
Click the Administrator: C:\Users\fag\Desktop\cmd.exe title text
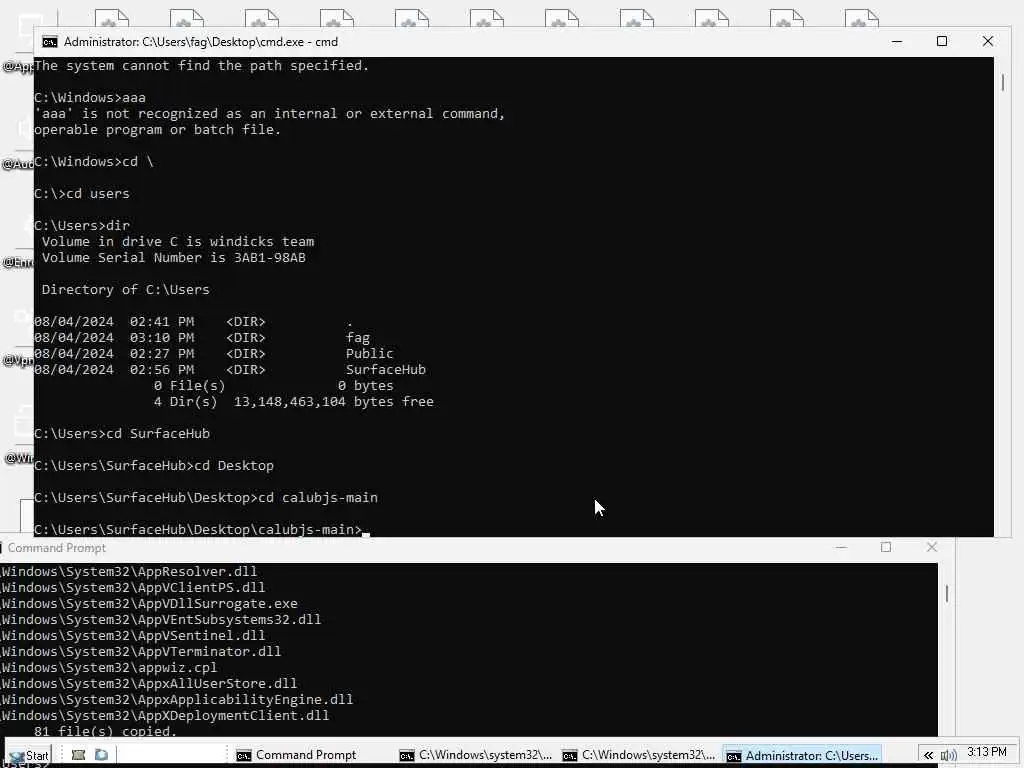click(200, 42)
